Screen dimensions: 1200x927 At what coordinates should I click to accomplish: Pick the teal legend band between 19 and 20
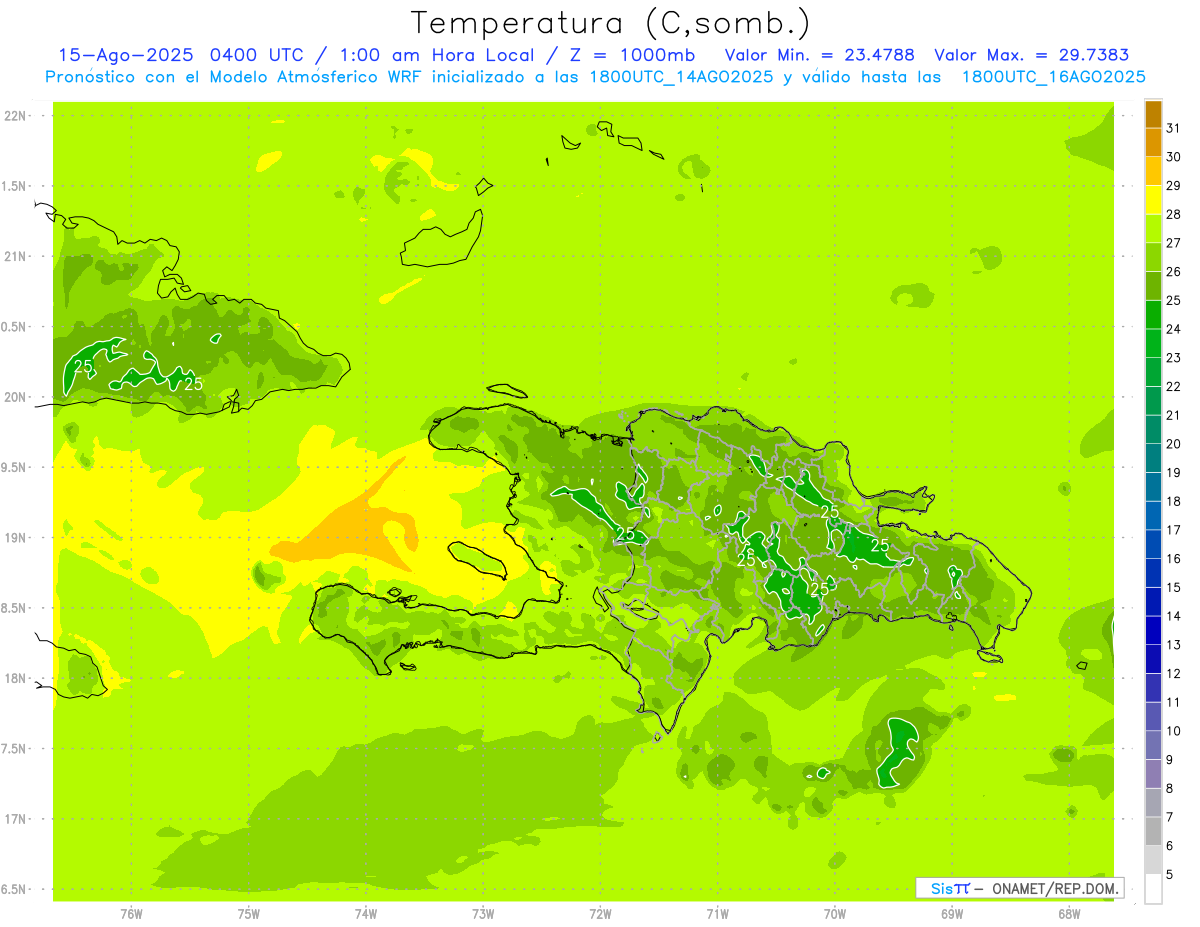point(1153,458)
